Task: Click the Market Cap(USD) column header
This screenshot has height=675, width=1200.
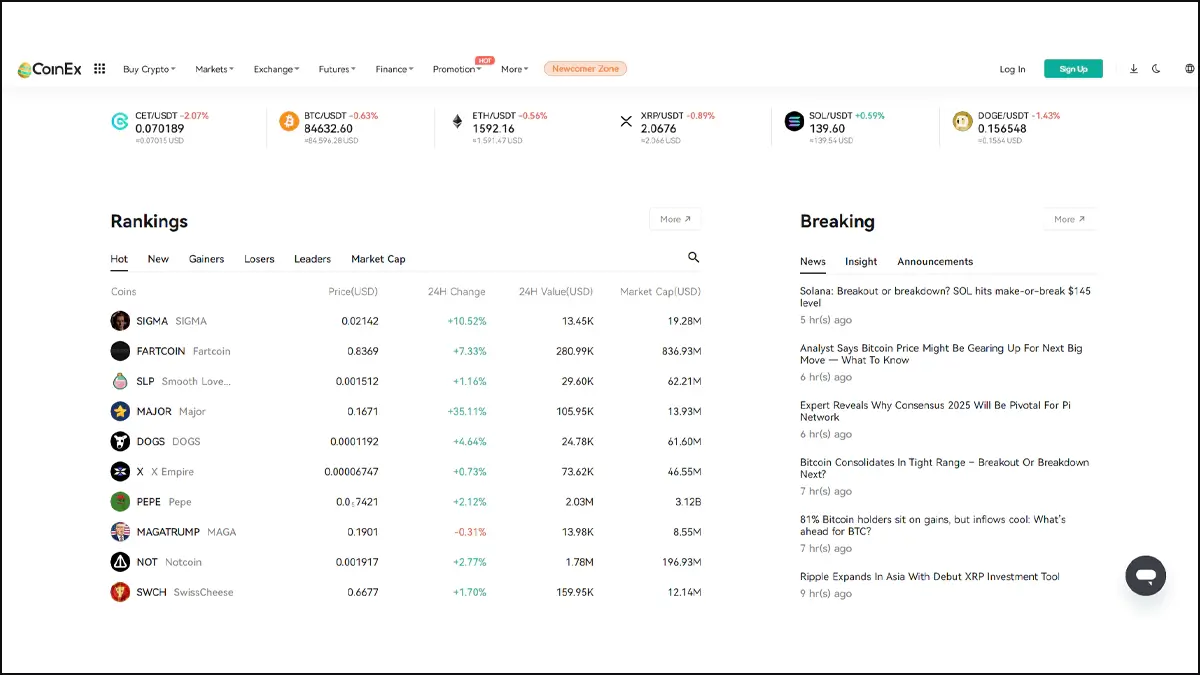Action: coord(661,292)
